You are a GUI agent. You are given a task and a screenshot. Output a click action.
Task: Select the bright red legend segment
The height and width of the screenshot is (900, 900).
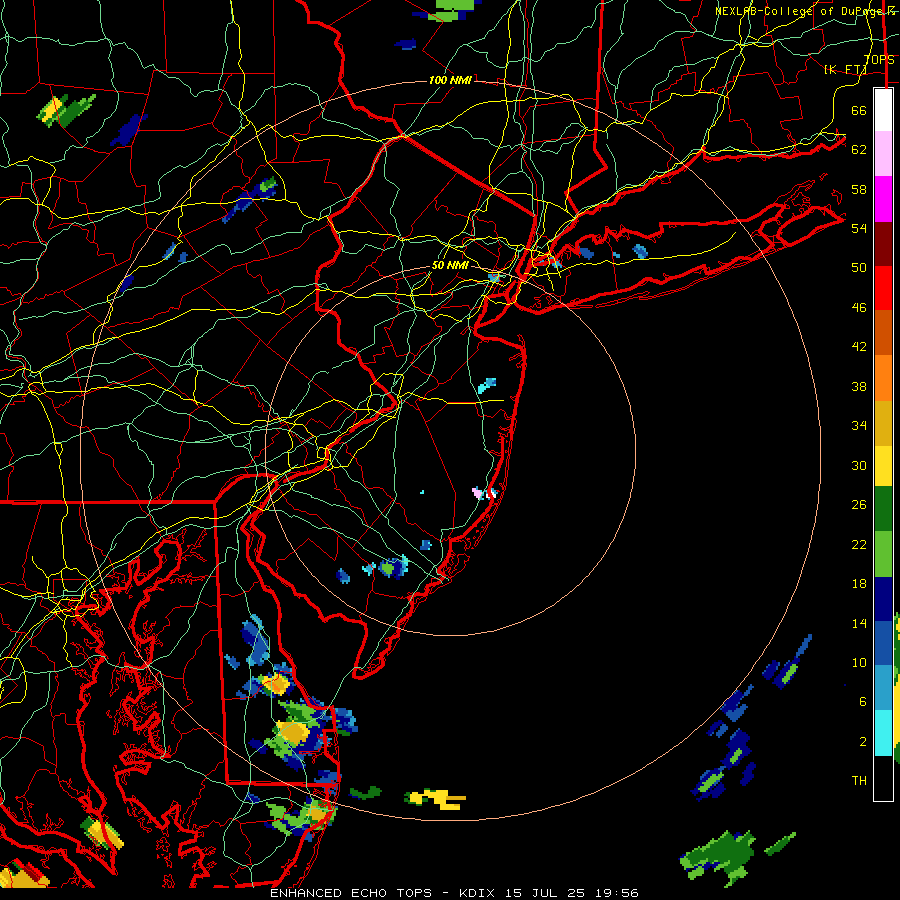883,288
